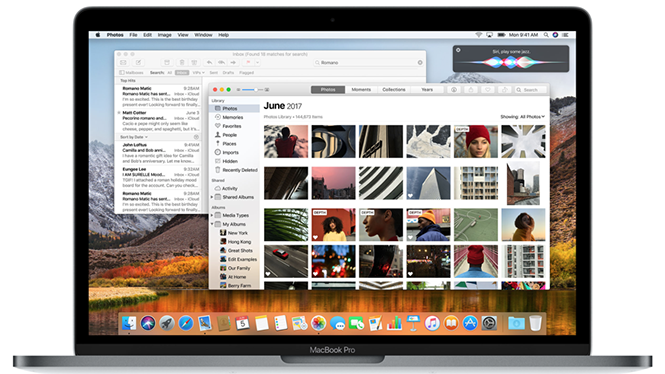Select the Inbox search scope in Mail
This screenshot has height=374, width=665.
coord(182,73)
